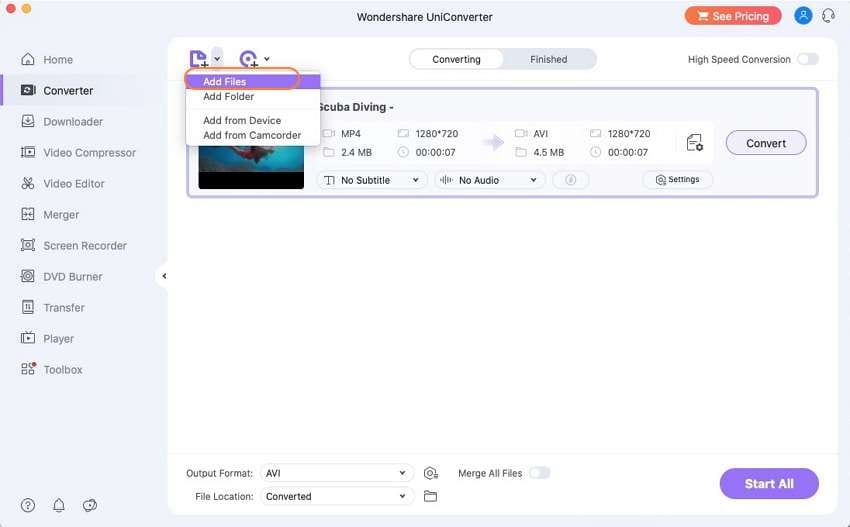Open the Merger icon

coord(28,214)
